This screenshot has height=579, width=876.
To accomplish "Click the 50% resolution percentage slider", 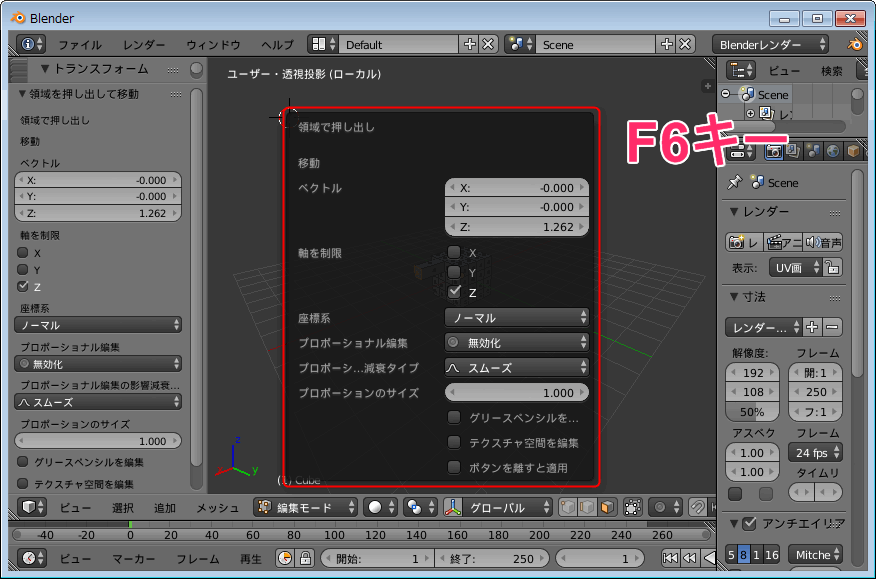I will [x=752, y=412].
